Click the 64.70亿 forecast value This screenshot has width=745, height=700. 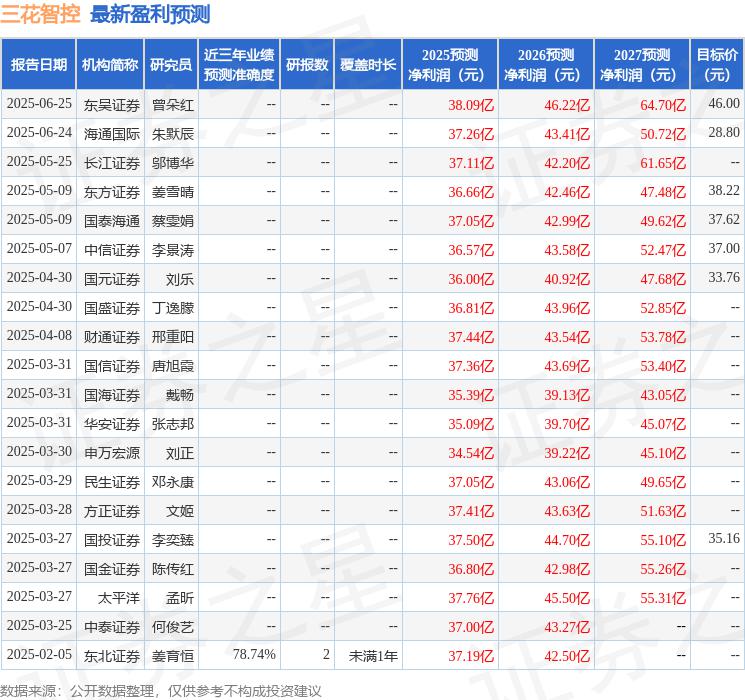pyautogui.click(x=663, y=105)
